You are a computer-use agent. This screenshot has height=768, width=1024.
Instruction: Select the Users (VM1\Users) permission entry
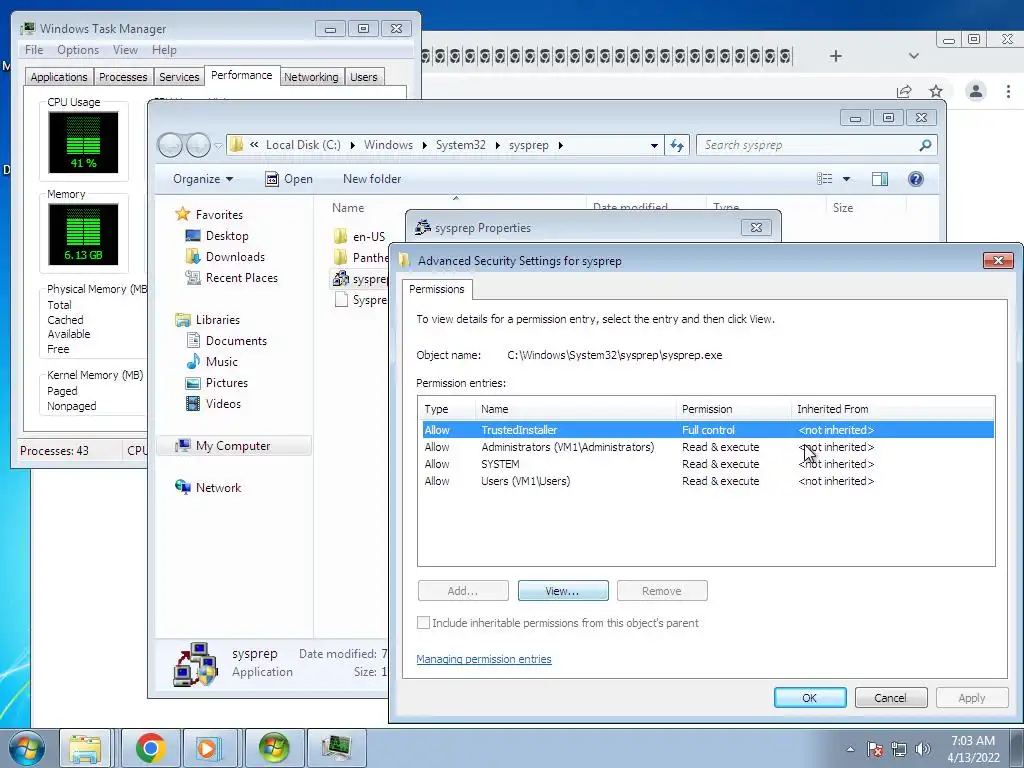click(x=707, y=481)
